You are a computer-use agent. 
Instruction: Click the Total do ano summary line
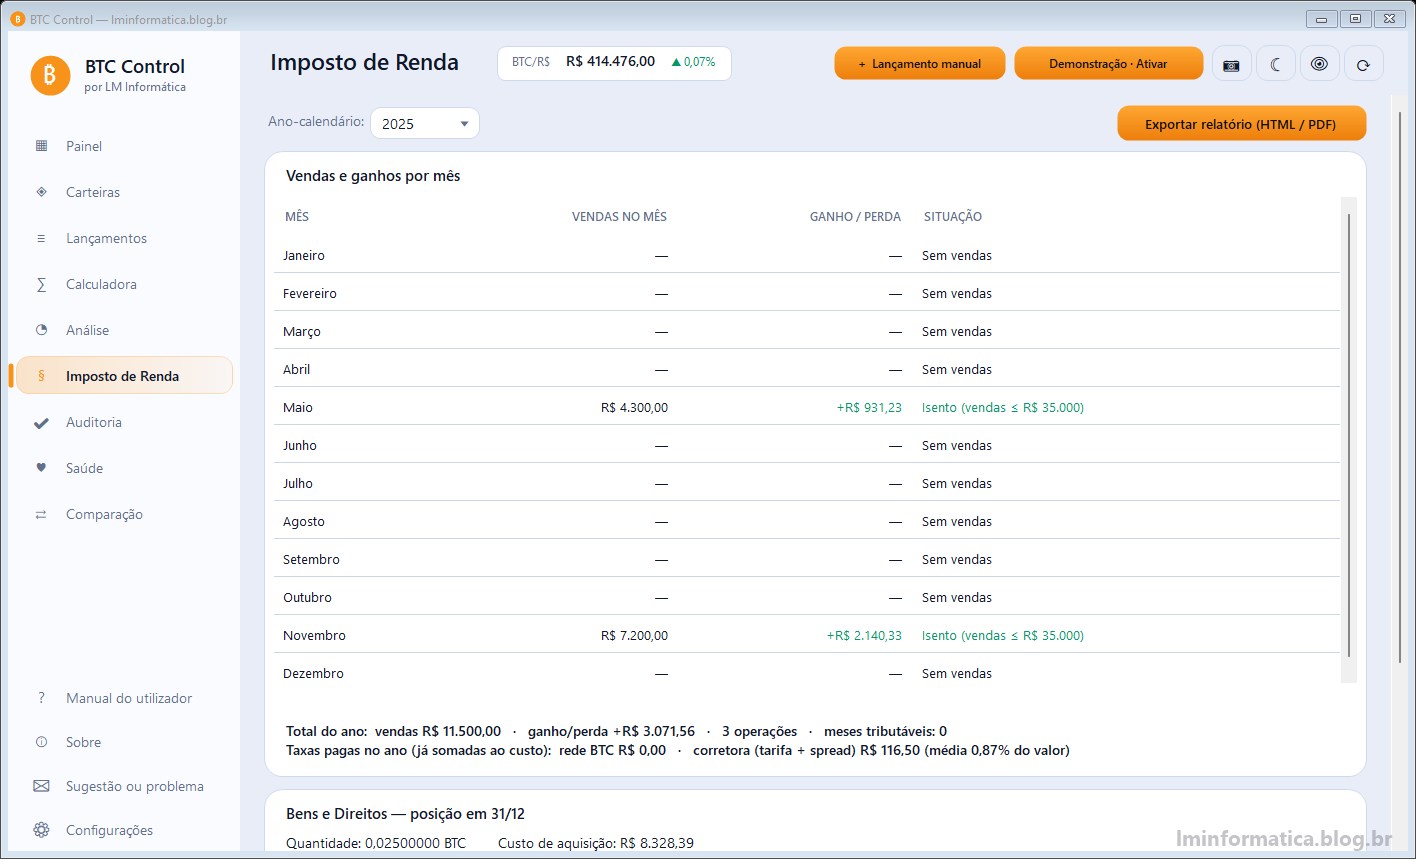[616, 731]
